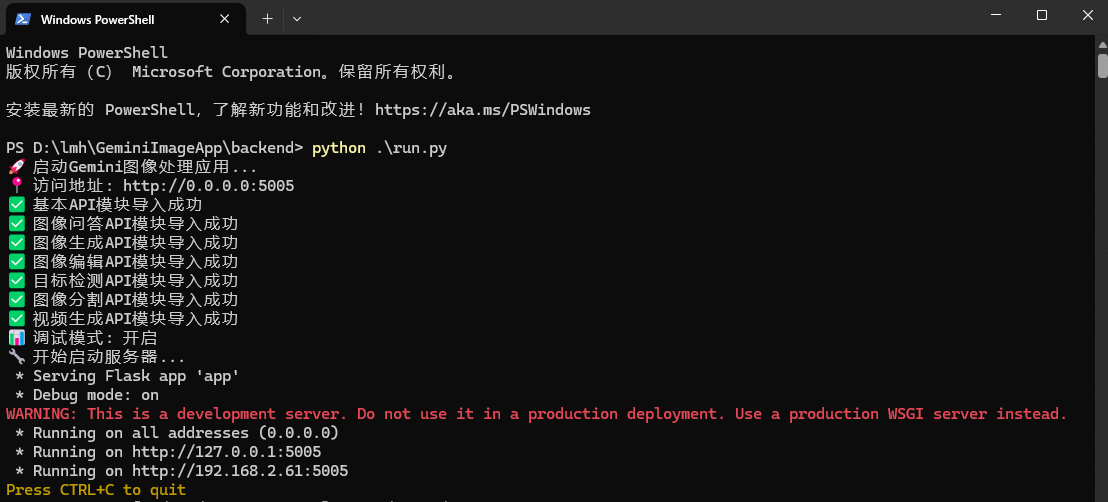Screen dimensions: 1108x502
Task: Click the red pin emoji beside 访问地址
Action: (16, 186)
